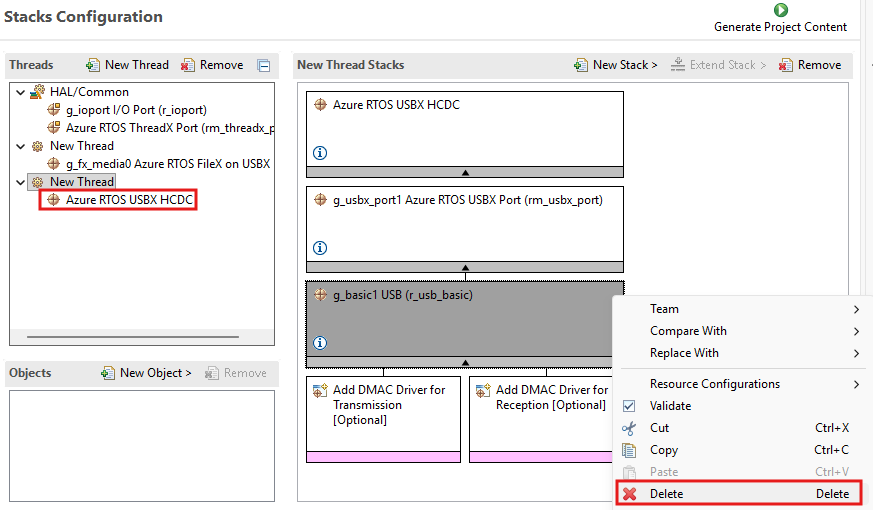Click module icon beside Azure RTOS USBX HCDC in tree
This screenshot has height=510, width=873.
pyautogui.click(x=53, y=199)
